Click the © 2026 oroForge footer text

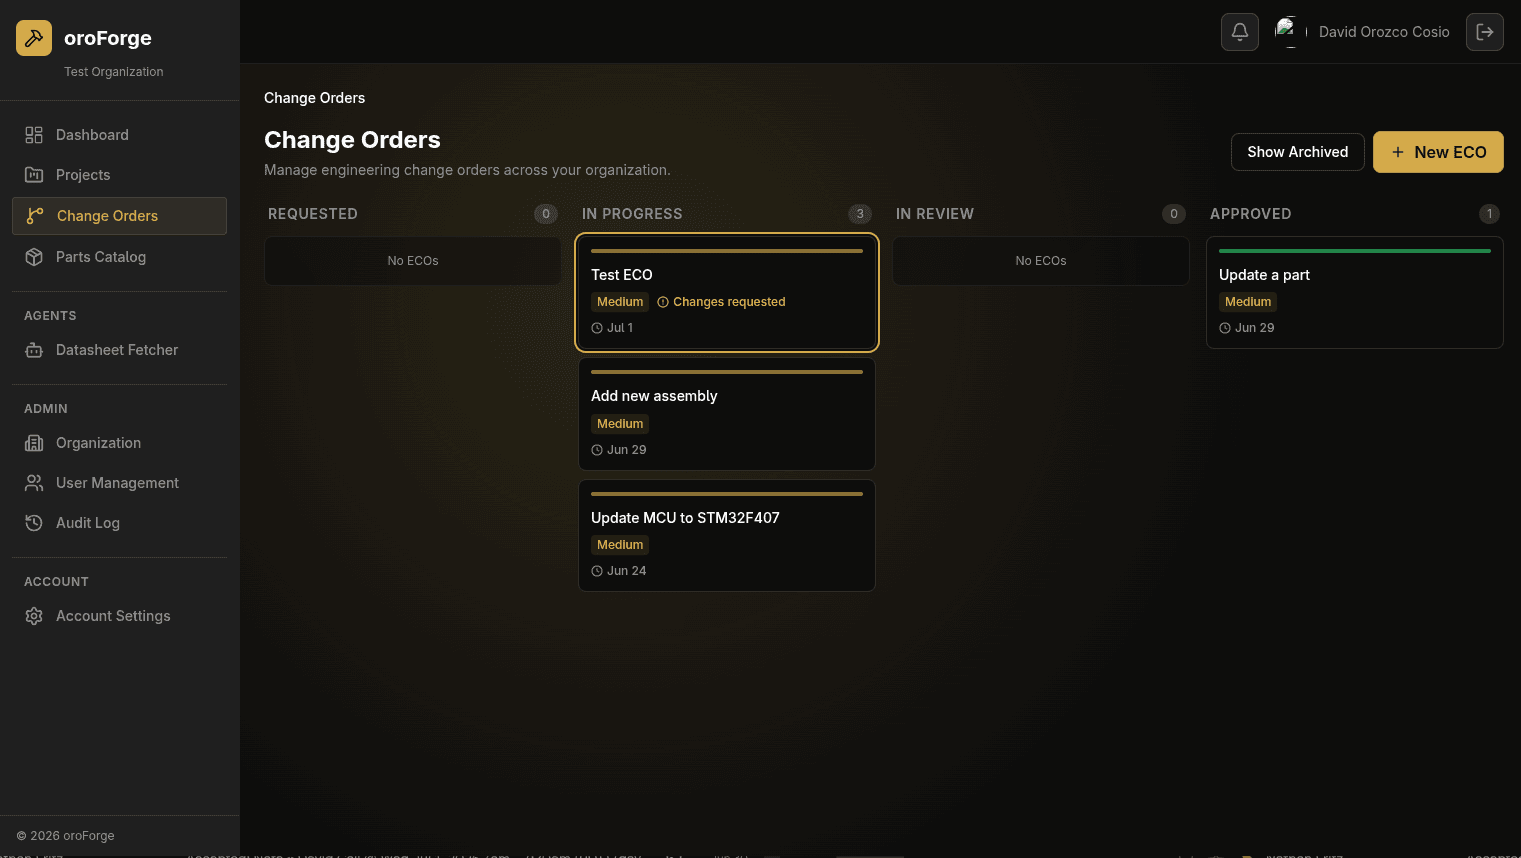coord(66,836)
